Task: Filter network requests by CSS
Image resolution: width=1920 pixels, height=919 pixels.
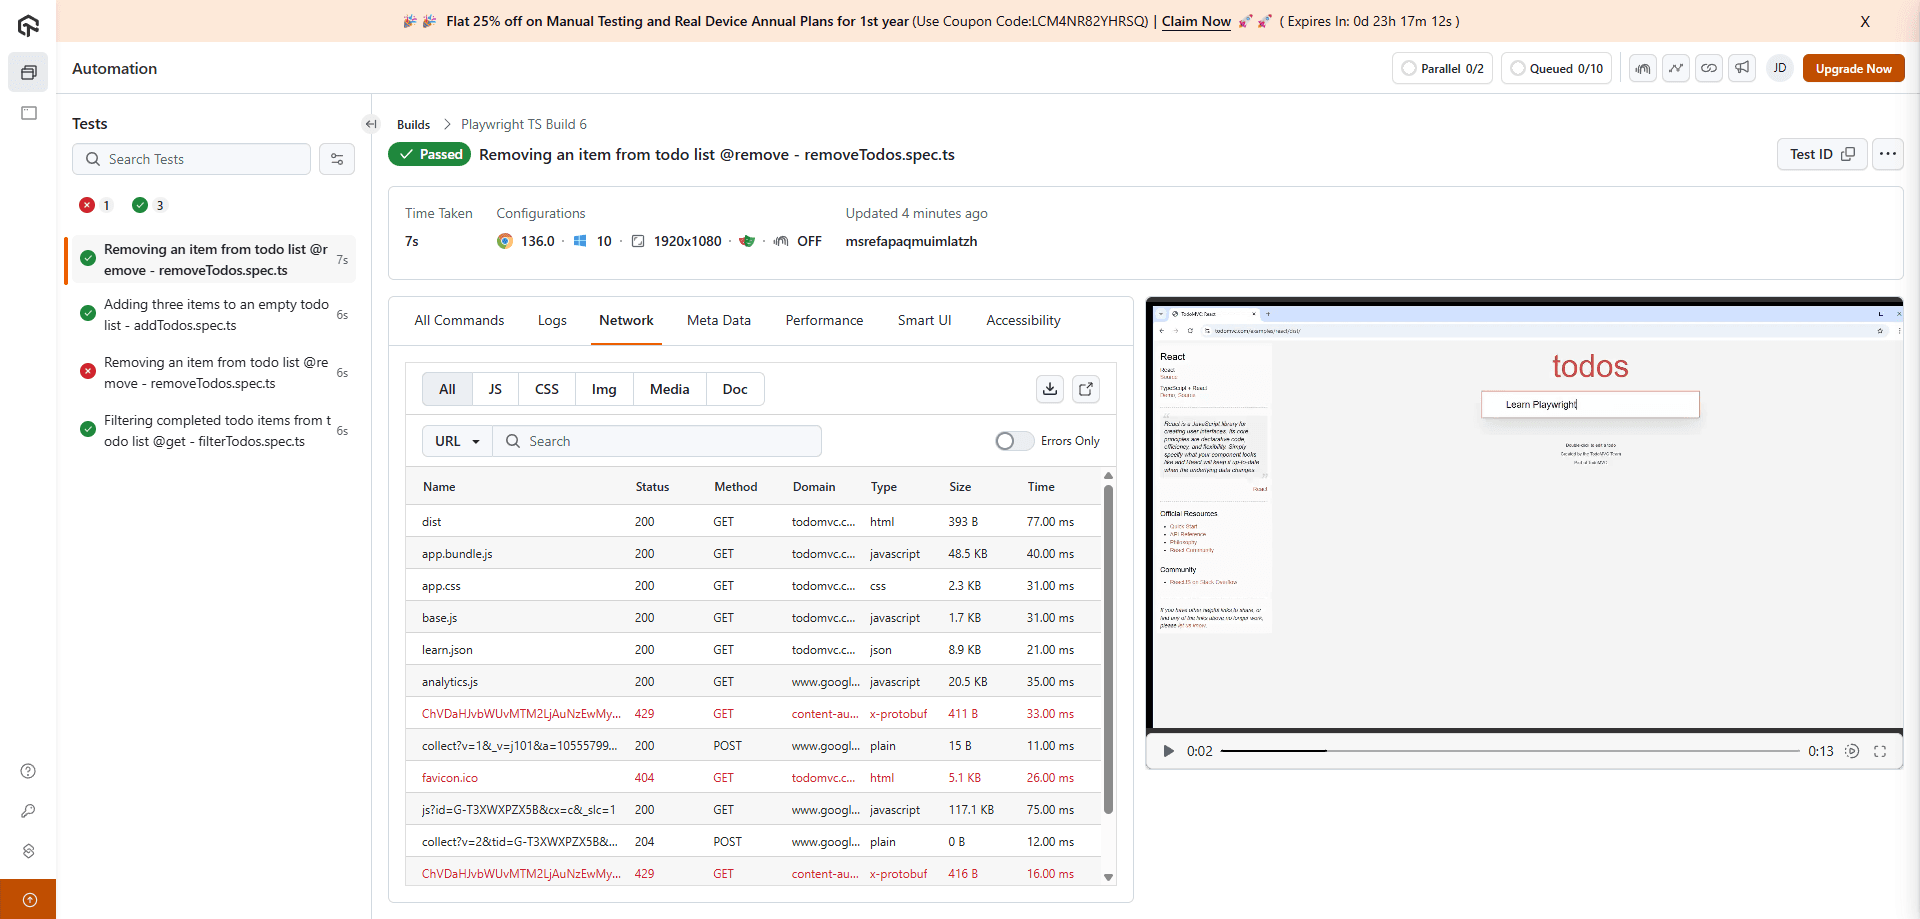Action: 547,389
